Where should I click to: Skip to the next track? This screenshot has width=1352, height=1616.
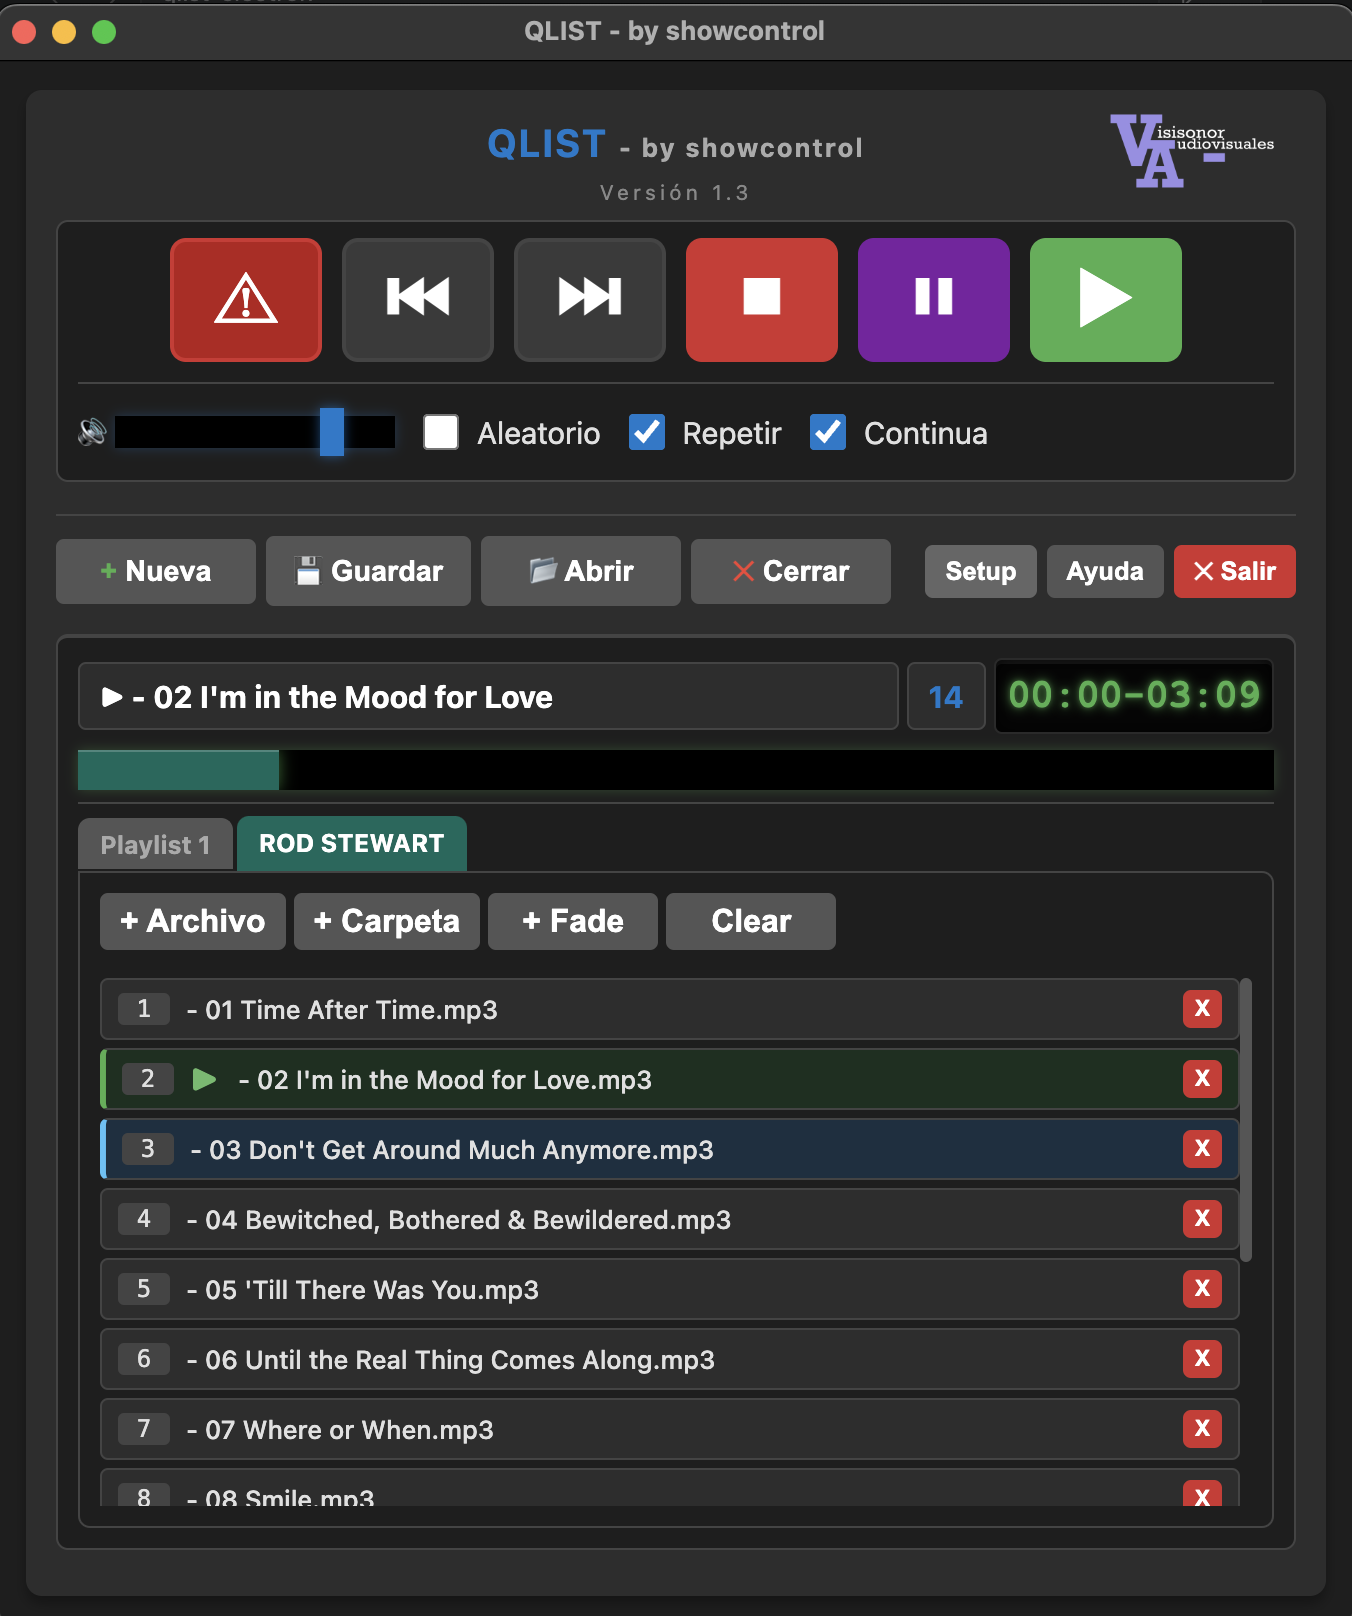pyautogui.click(x=590, y=300)
